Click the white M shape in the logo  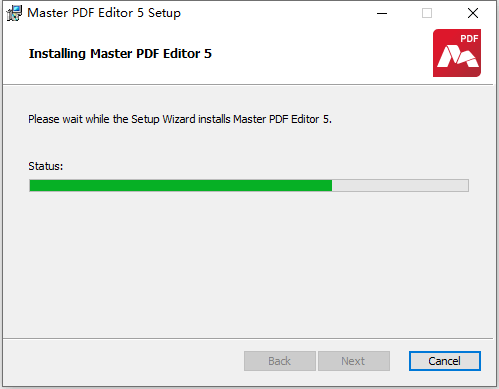point(457,57)
